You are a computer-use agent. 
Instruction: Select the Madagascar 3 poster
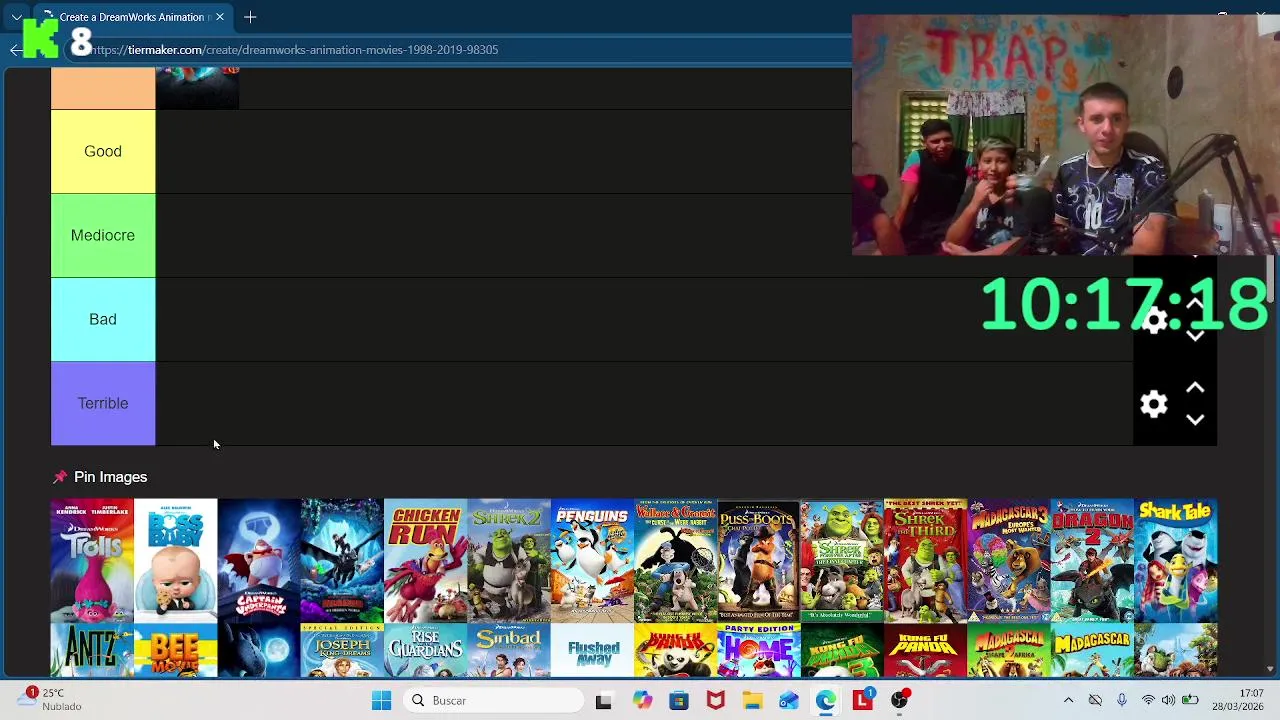(x=1009, y=561)
